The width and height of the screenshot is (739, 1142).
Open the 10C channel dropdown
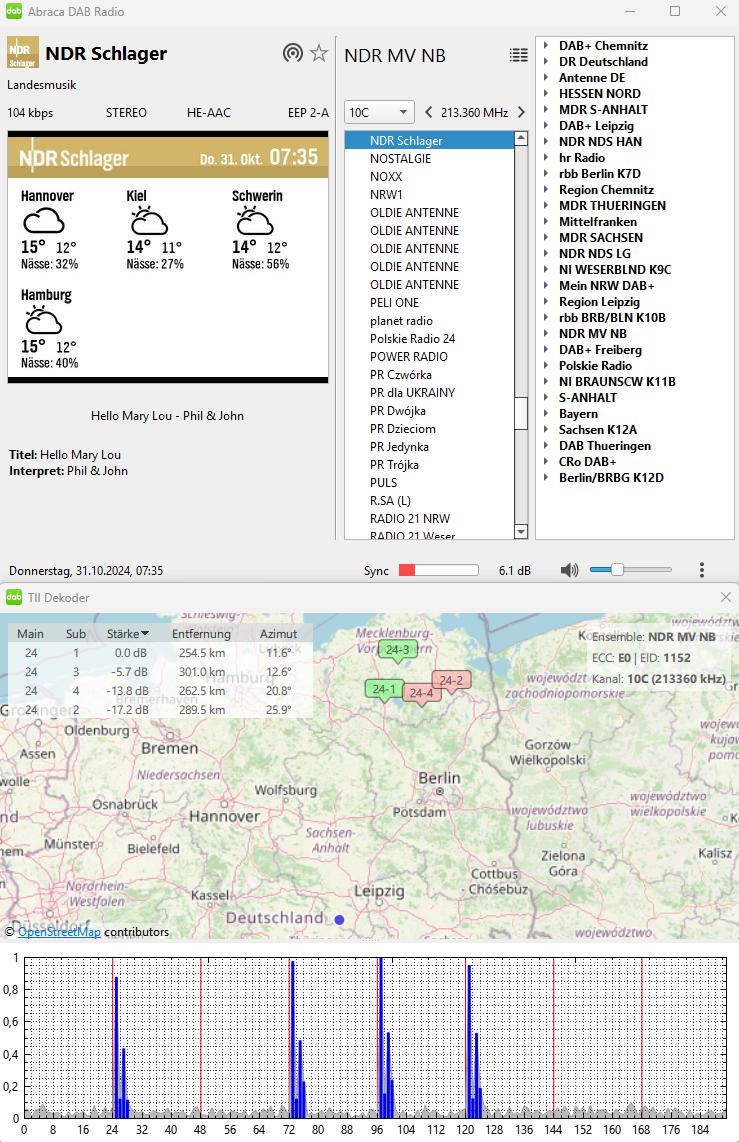[x=379, y=112]
